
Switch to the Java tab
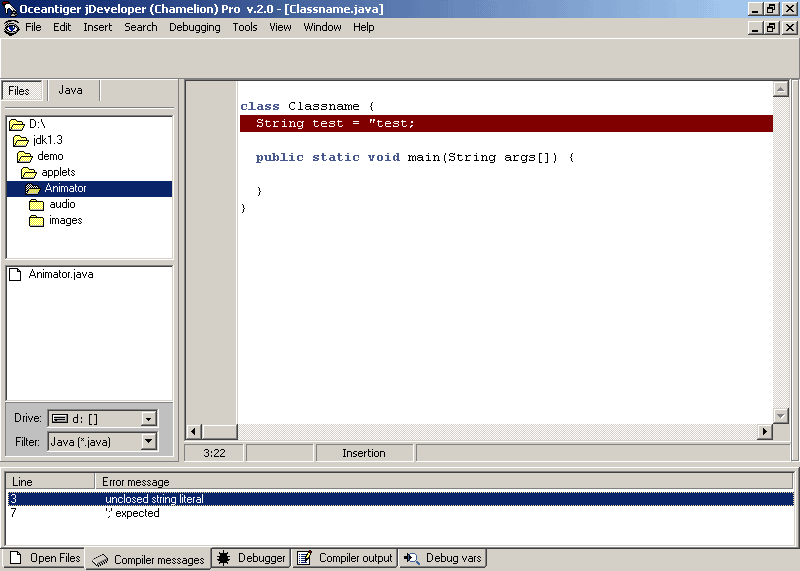pos(71,90)
